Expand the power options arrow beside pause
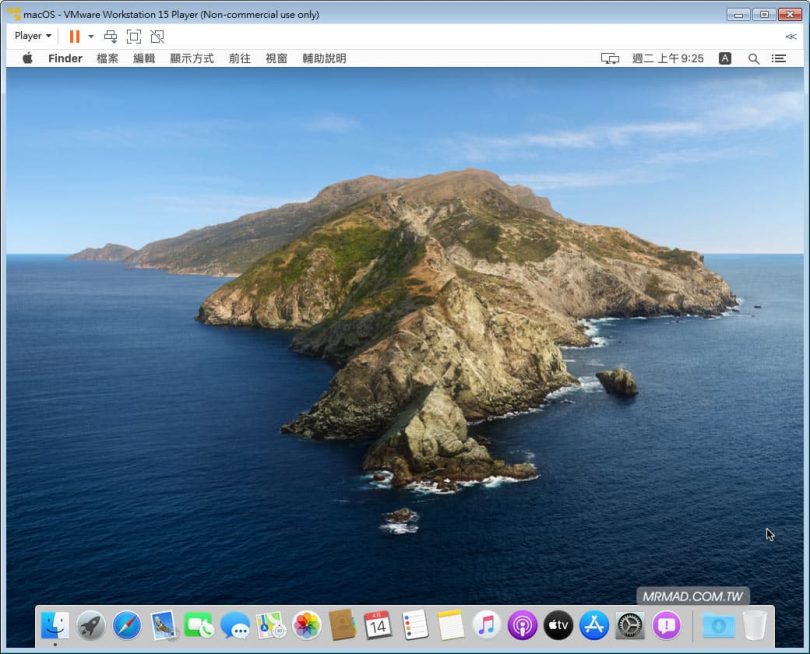Viewport: 810px width, 654px height. [x=91, y=36]
